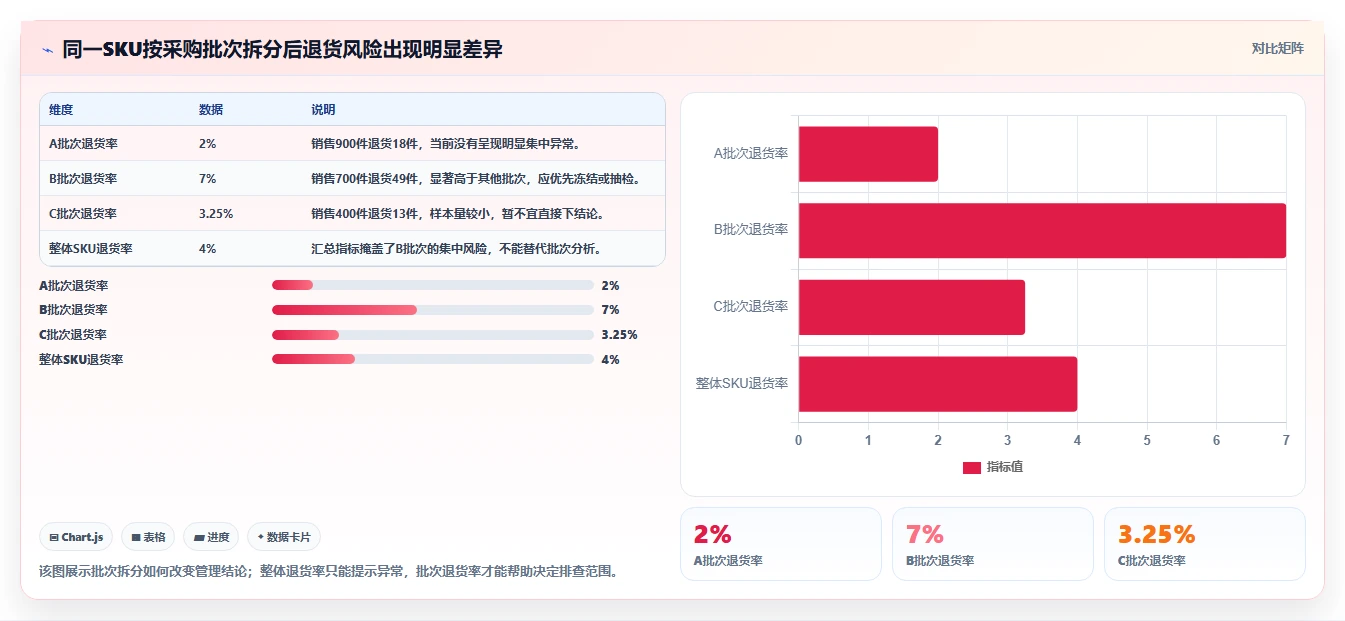Screen dimensions: 1345x621
Task: Open the 3.25% C批次退货率 data card
Action: click(x=1205, y=544)
